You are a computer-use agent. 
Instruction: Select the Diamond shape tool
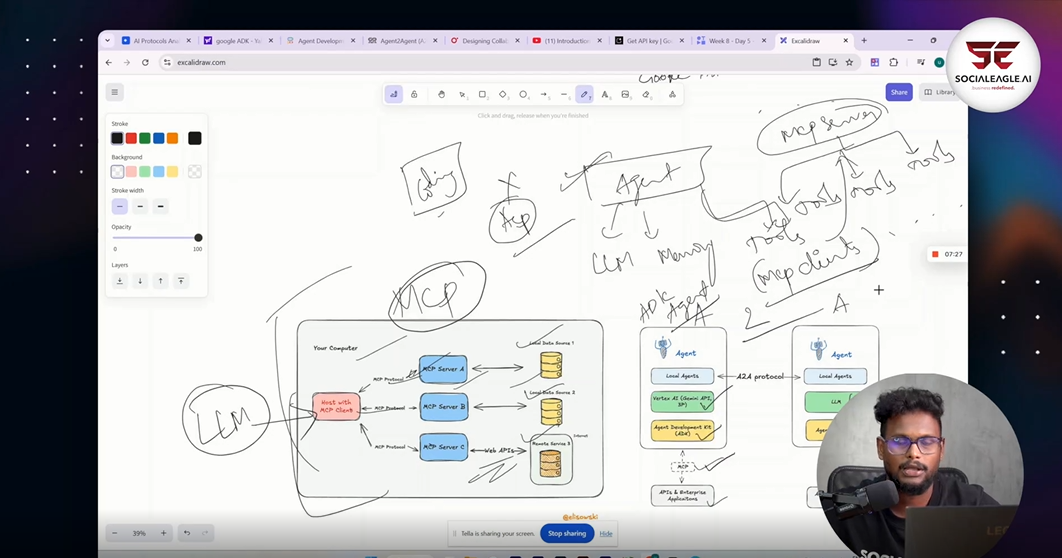503,94
